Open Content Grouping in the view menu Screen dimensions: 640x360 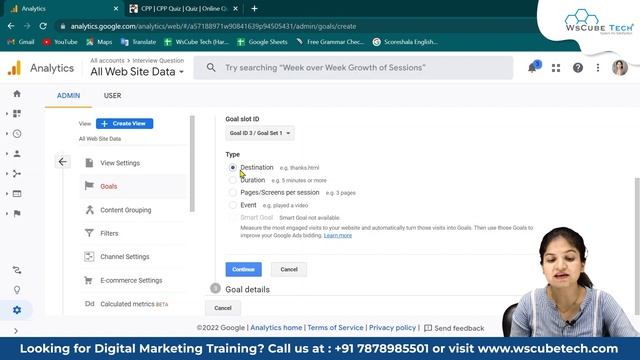coord(133,210)
